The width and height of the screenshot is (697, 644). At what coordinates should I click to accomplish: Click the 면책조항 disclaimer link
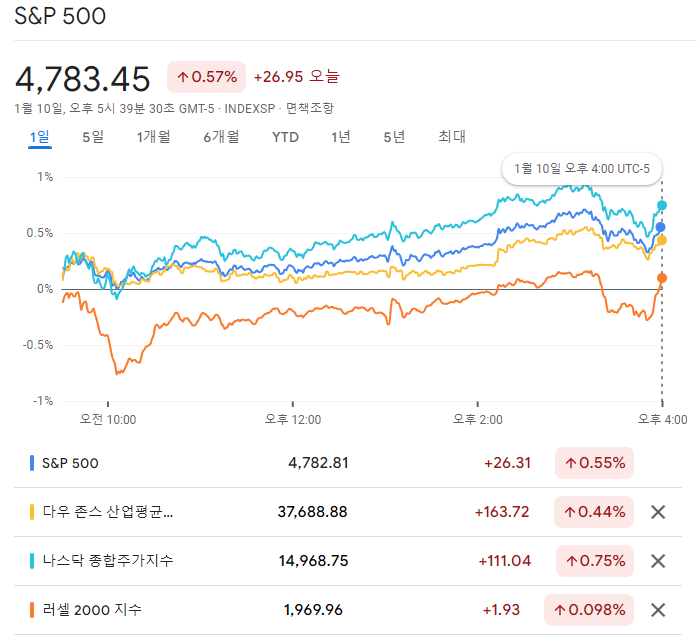click(309, 108)
